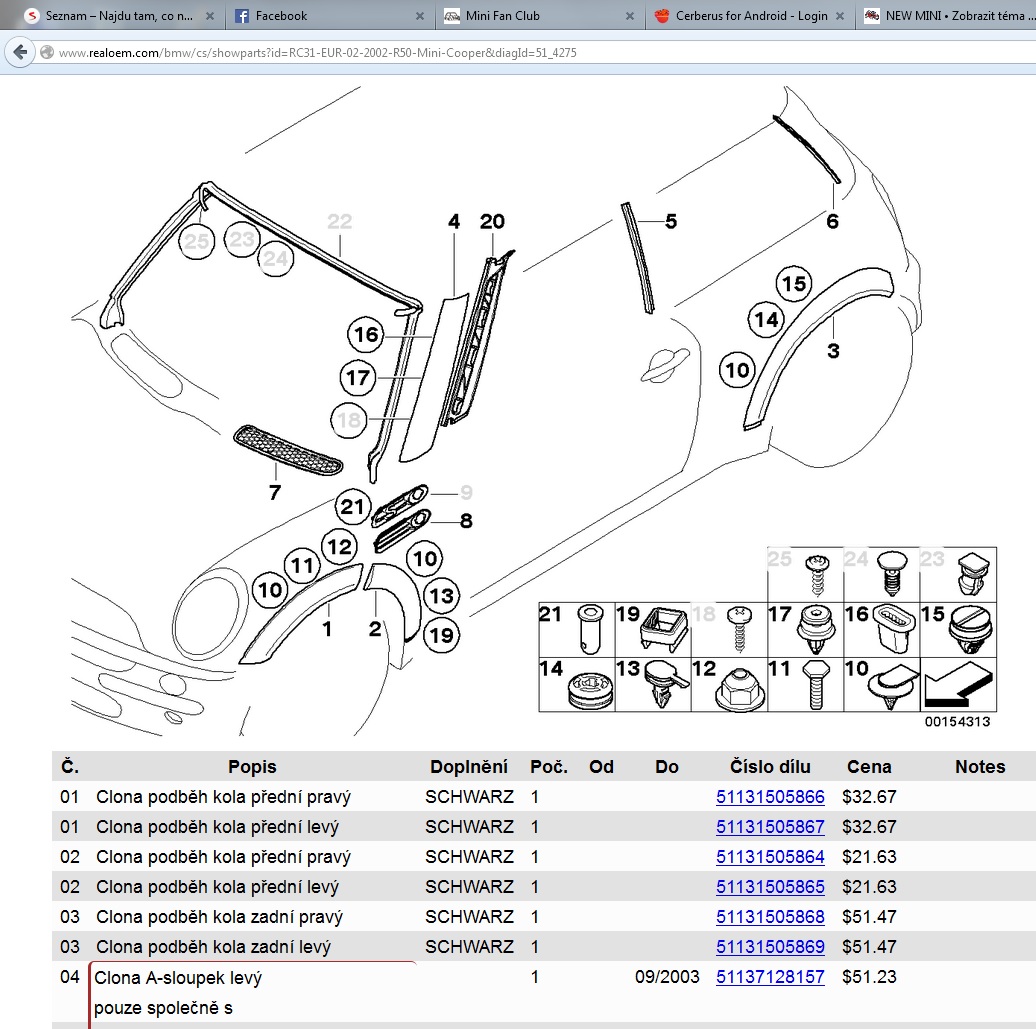Open the NEW MINI forum tab
Viewport: 1036px width, 1029px height.
point(950,16)
